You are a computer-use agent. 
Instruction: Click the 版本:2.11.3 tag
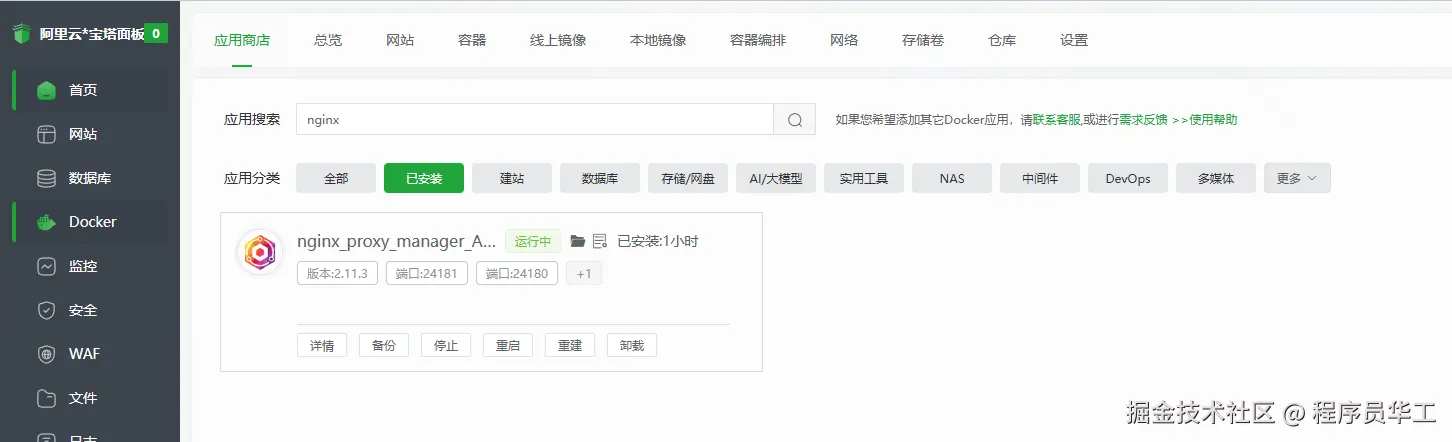tap(337, 273)
